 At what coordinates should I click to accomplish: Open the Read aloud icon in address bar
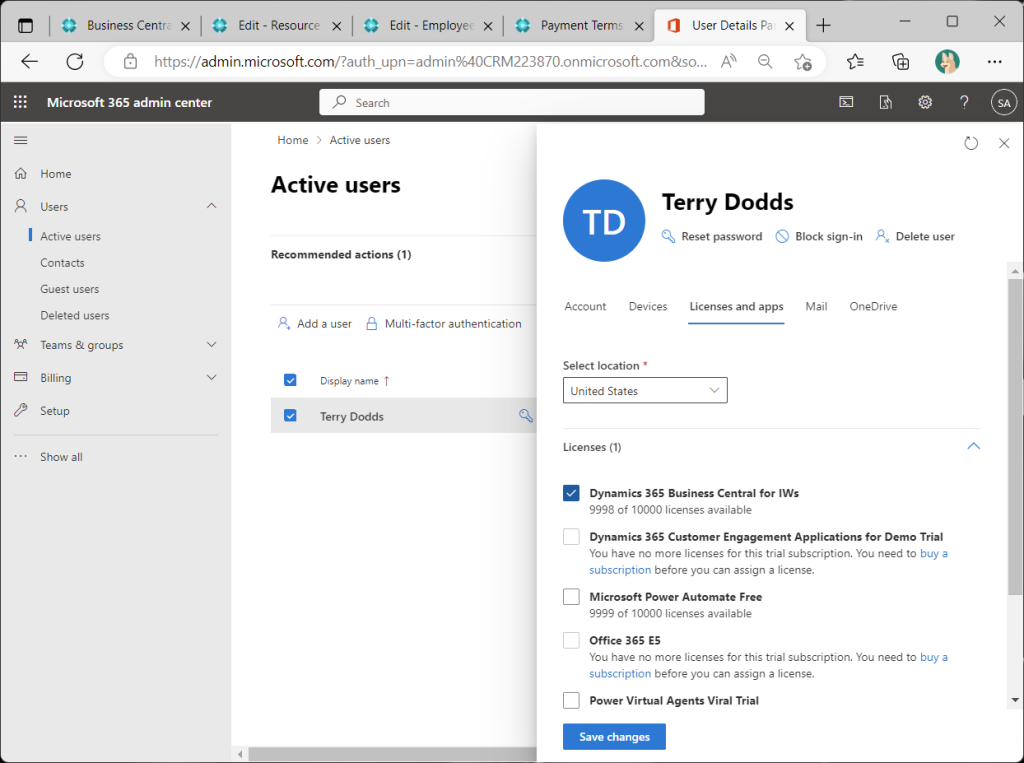click(x=728, y=61)
